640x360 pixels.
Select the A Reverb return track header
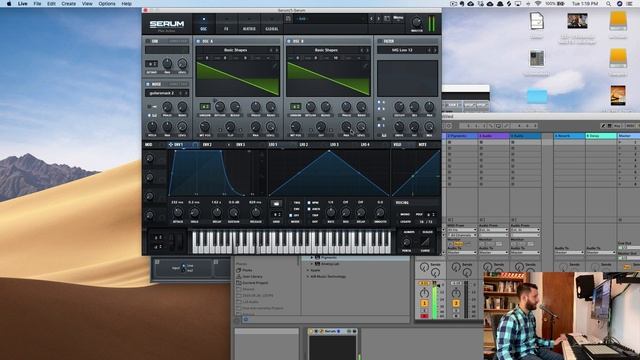pyautogui.click(x=569, y=136)
